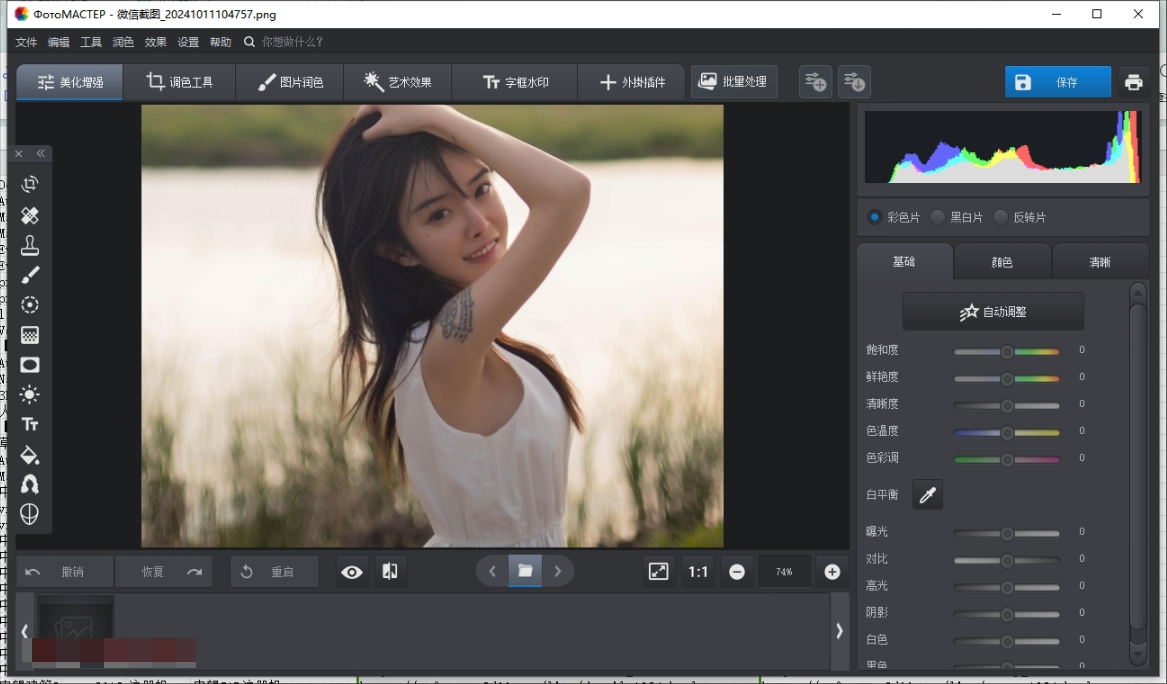This screenshot has width=1167, height=684.
Task: Select the crop and rotate tool icon
Action: tap(30, 184)
